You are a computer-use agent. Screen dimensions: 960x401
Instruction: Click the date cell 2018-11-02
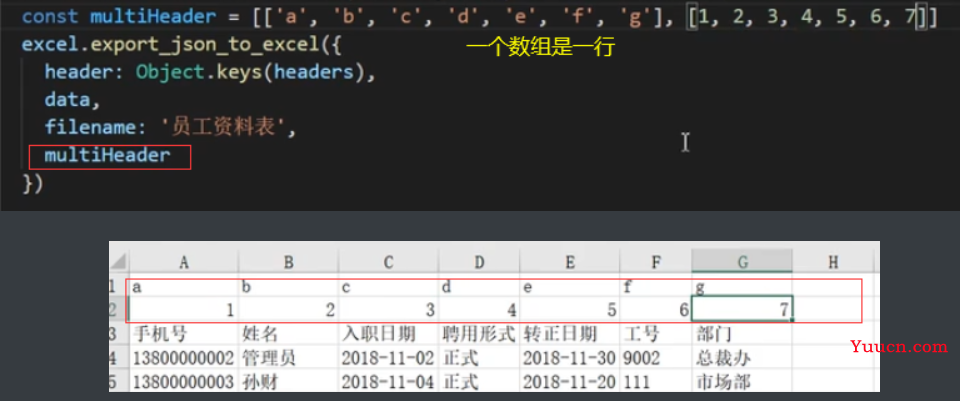388,358
